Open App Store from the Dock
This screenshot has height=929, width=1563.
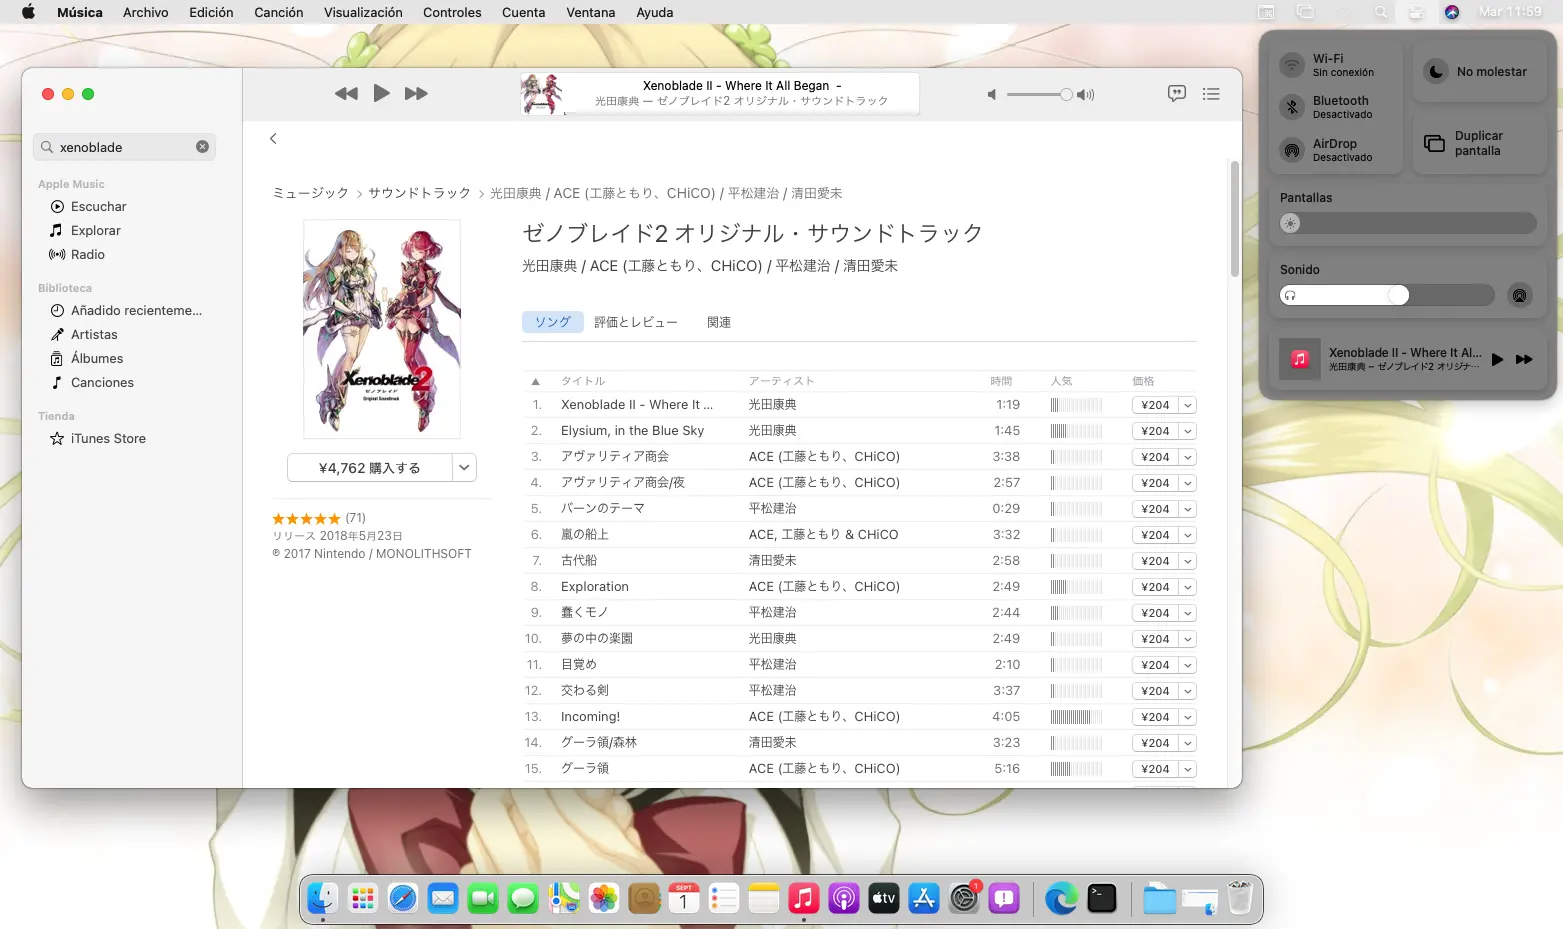(924, 898)
